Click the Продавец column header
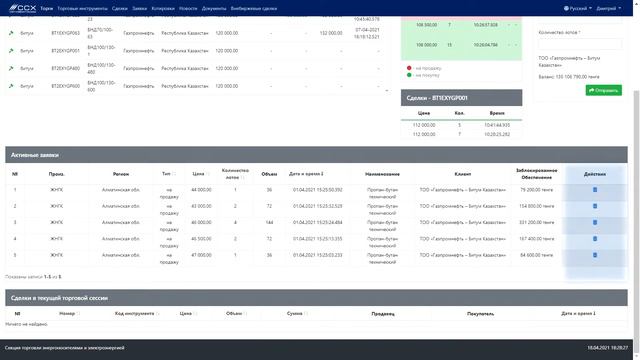640x360 pixels. point(383,314)
